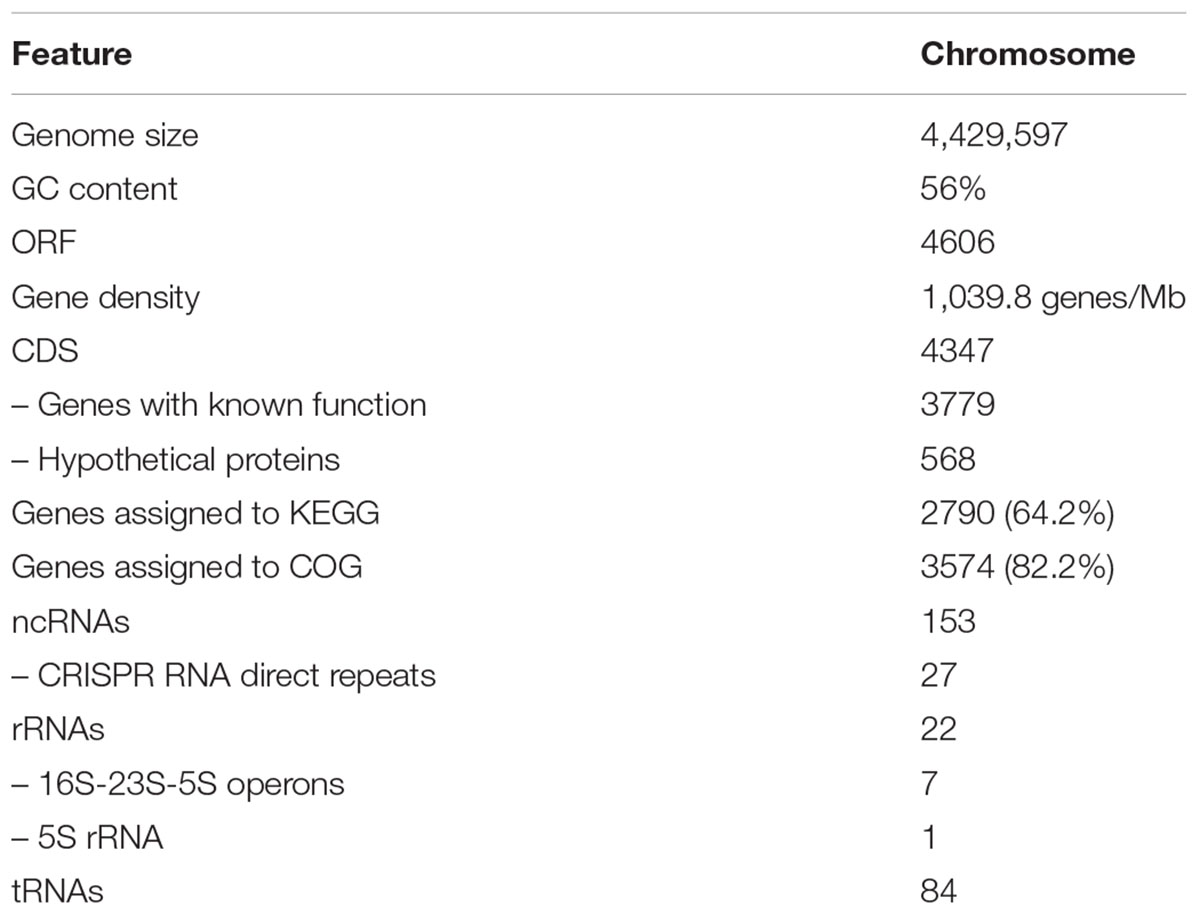The image size is (1200, 915).
Task: Select Genes with known function label
Action: point(219,405)
